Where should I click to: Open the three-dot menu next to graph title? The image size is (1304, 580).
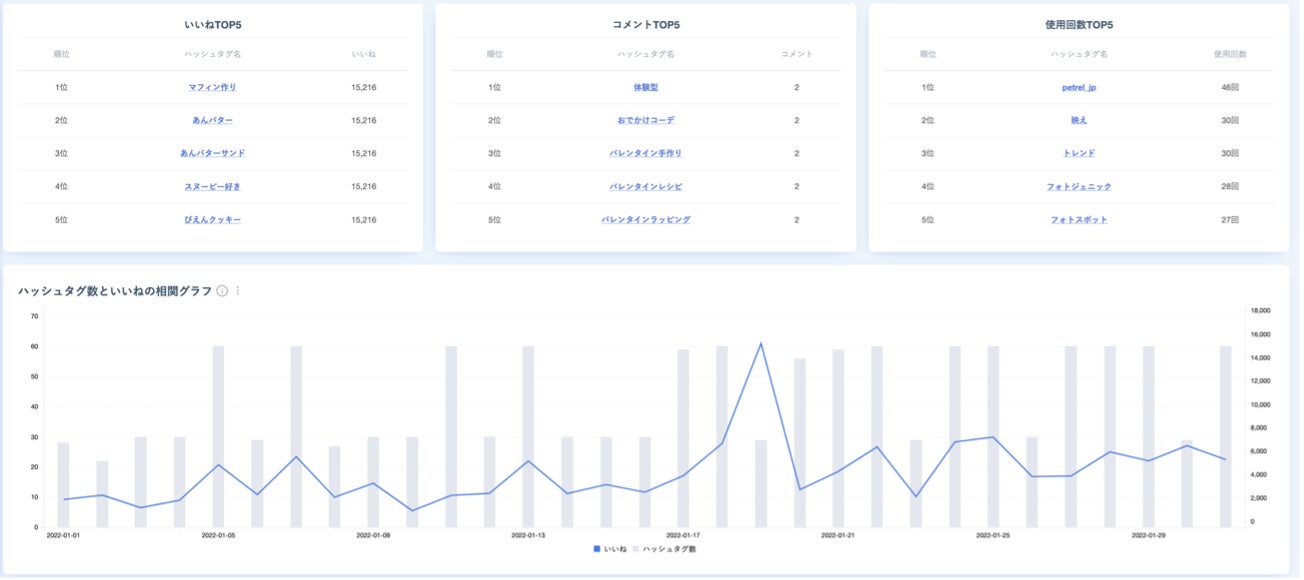(238, 291)
